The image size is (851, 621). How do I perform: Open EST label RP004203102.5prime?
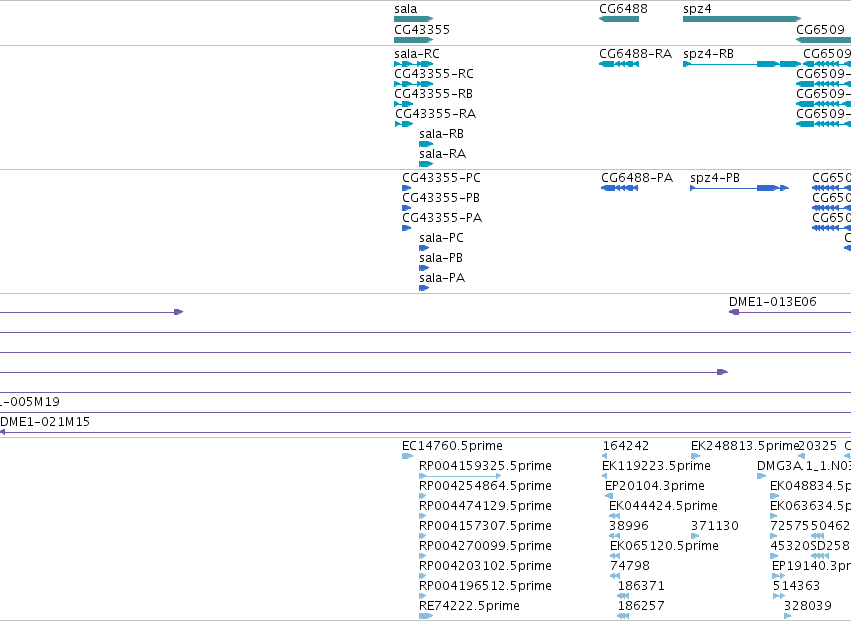[485, 566]
